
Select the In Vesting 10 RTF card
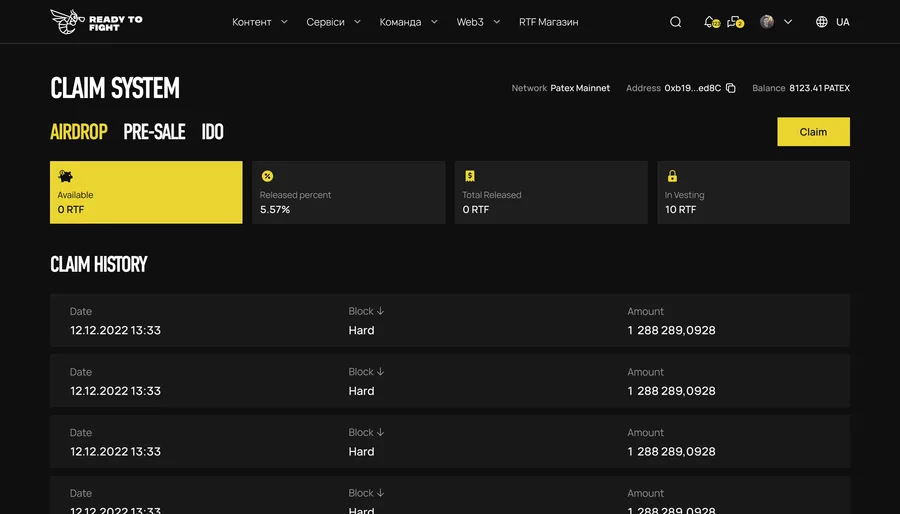pyautogui.click(x=754, y=192)
